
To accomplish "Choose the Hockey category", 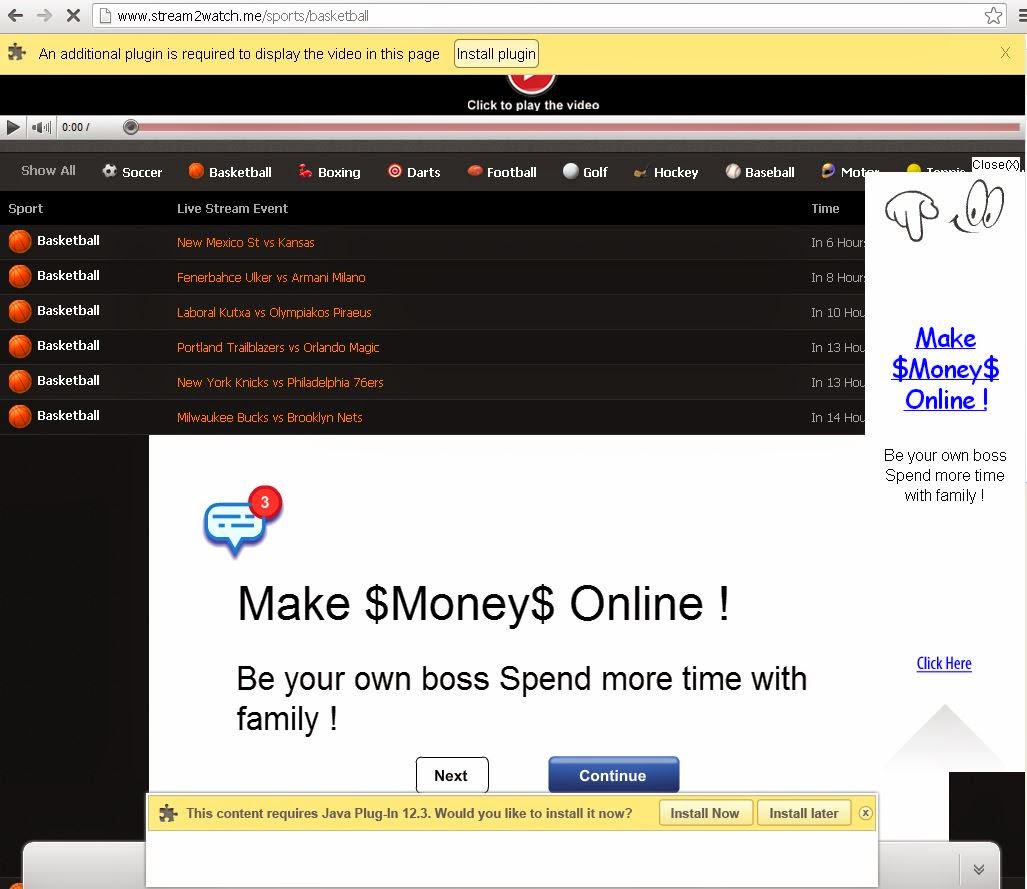I will (x=665, y=172).
